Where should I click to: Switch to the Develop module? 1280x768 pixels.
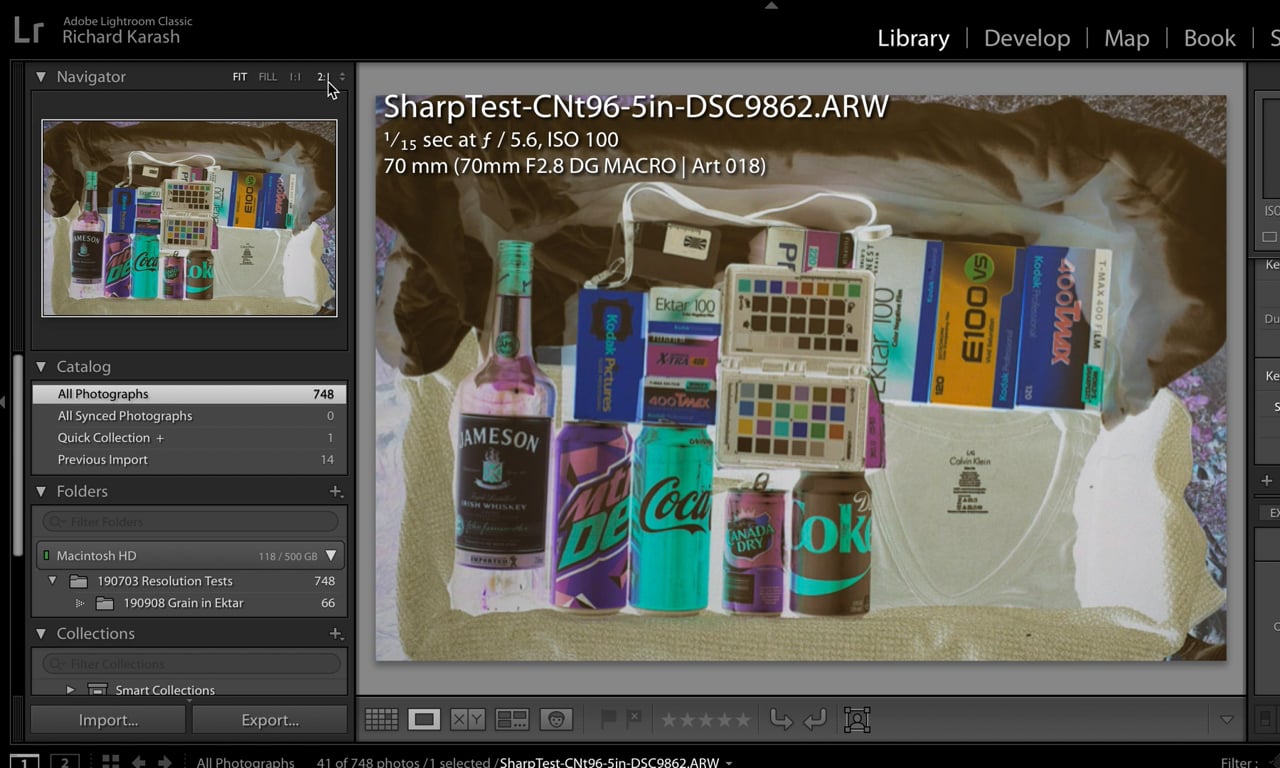1027,38
